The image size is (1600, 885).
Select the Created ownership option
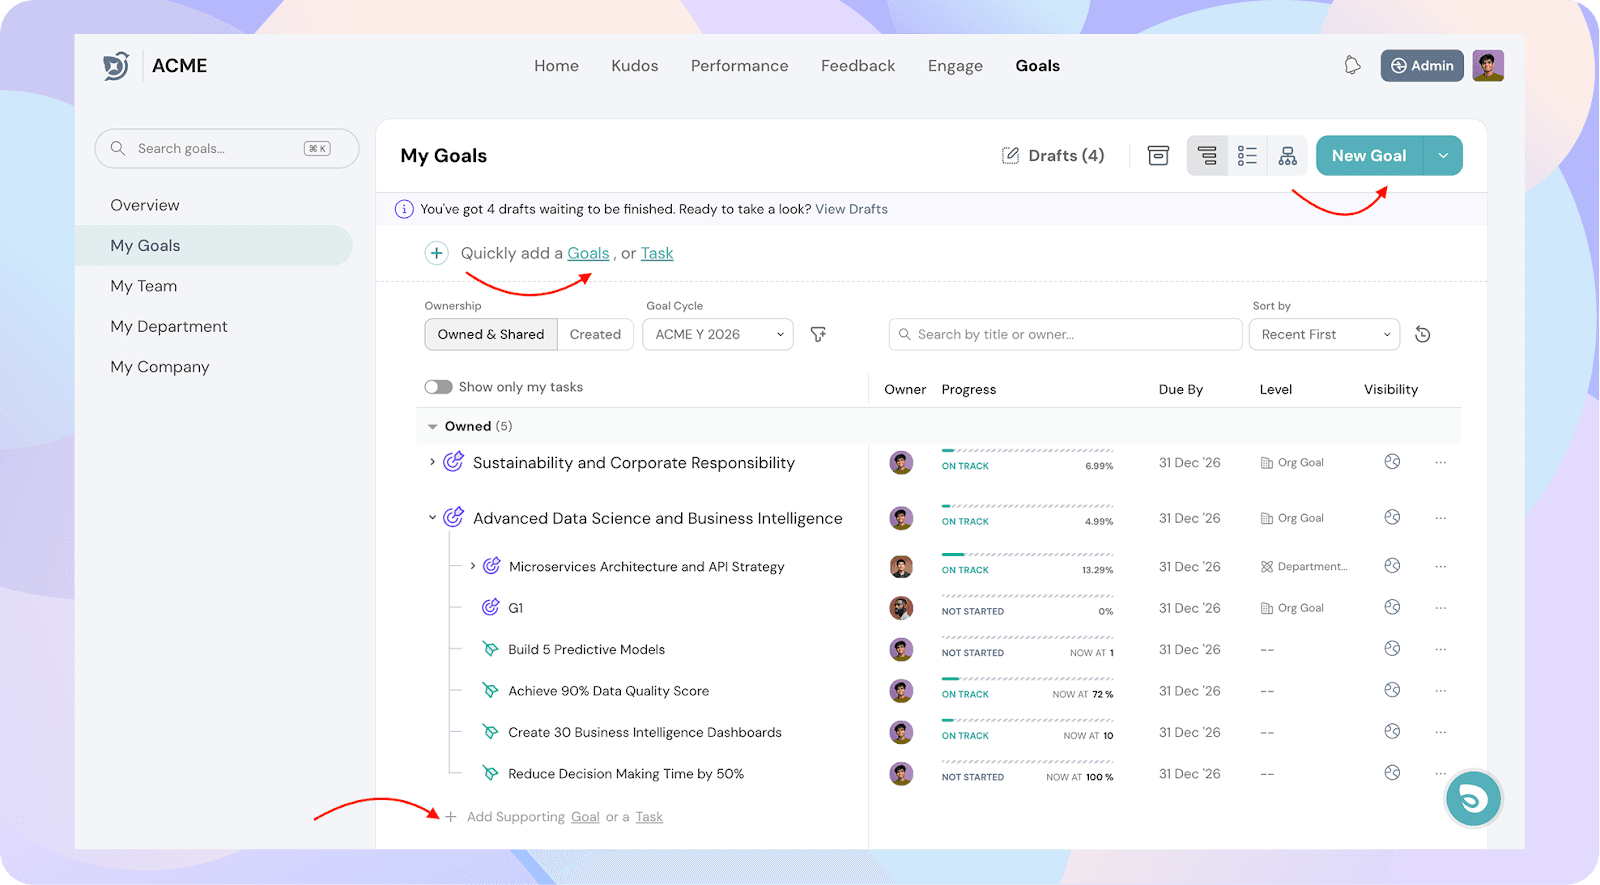(x=595, y=335)
